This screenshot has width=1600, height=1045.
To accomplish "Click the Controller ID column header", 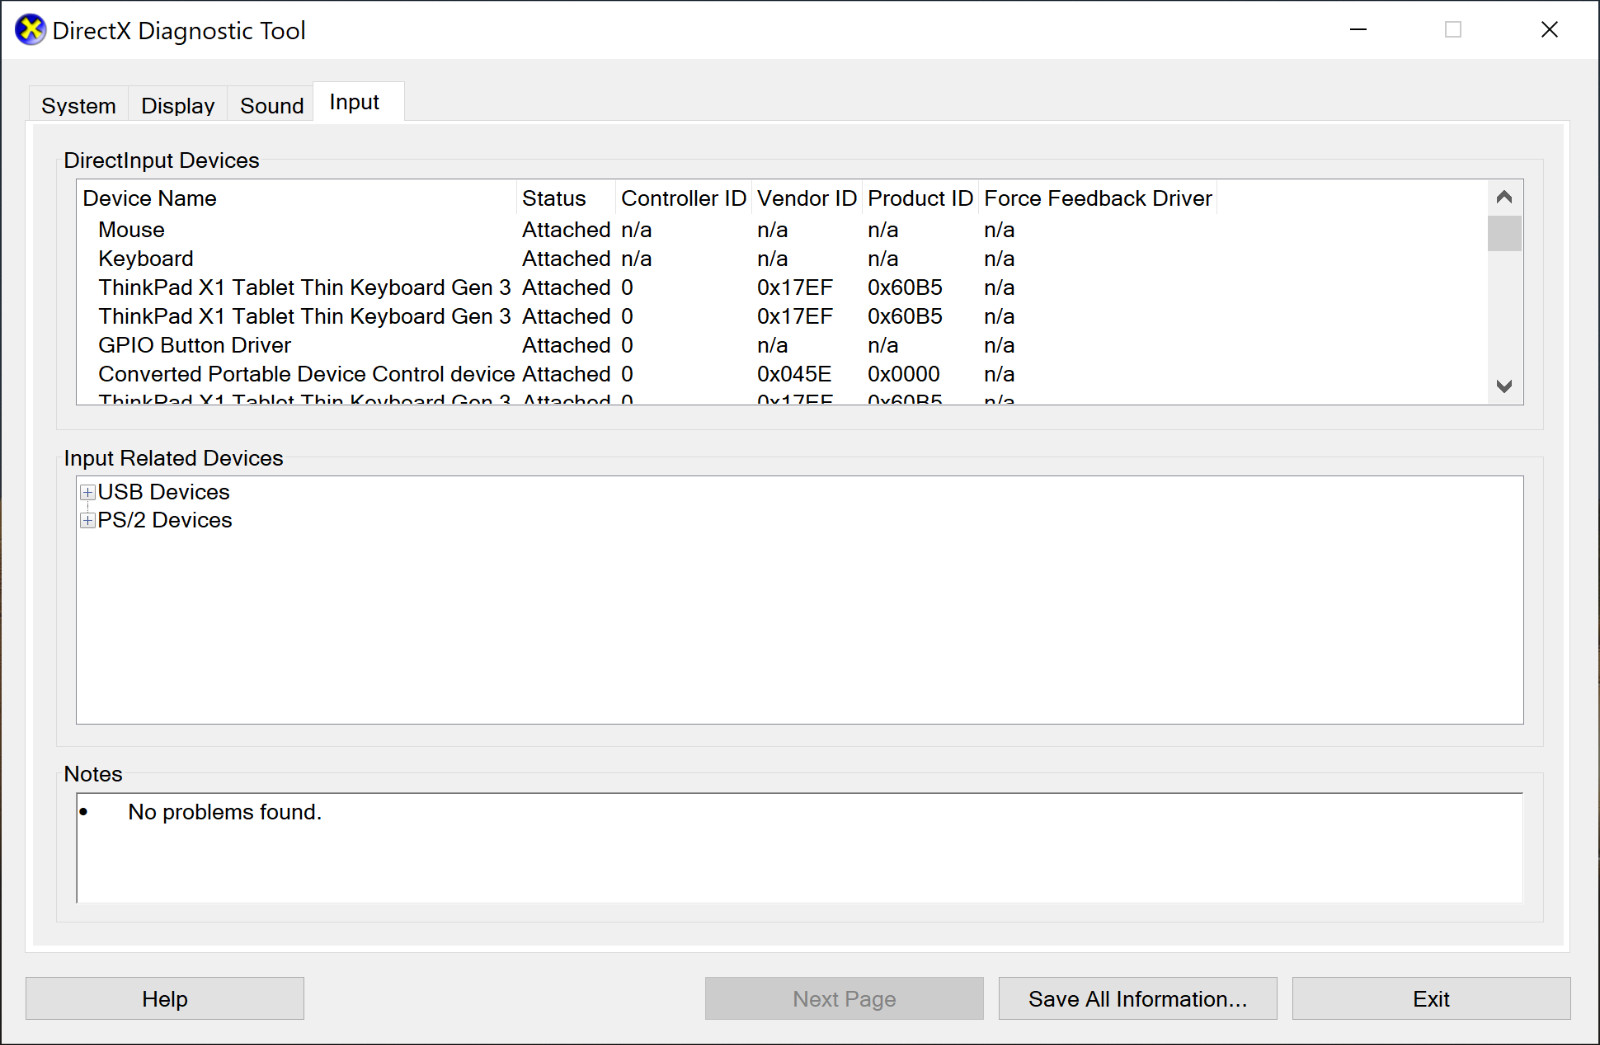I will click(x=683, y=198).
